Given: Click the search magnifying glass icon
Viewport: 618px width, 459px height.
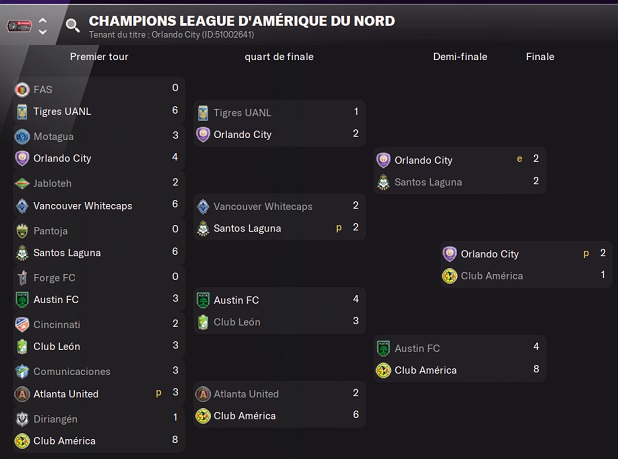Looking at the screenshot, I should 73,25.
